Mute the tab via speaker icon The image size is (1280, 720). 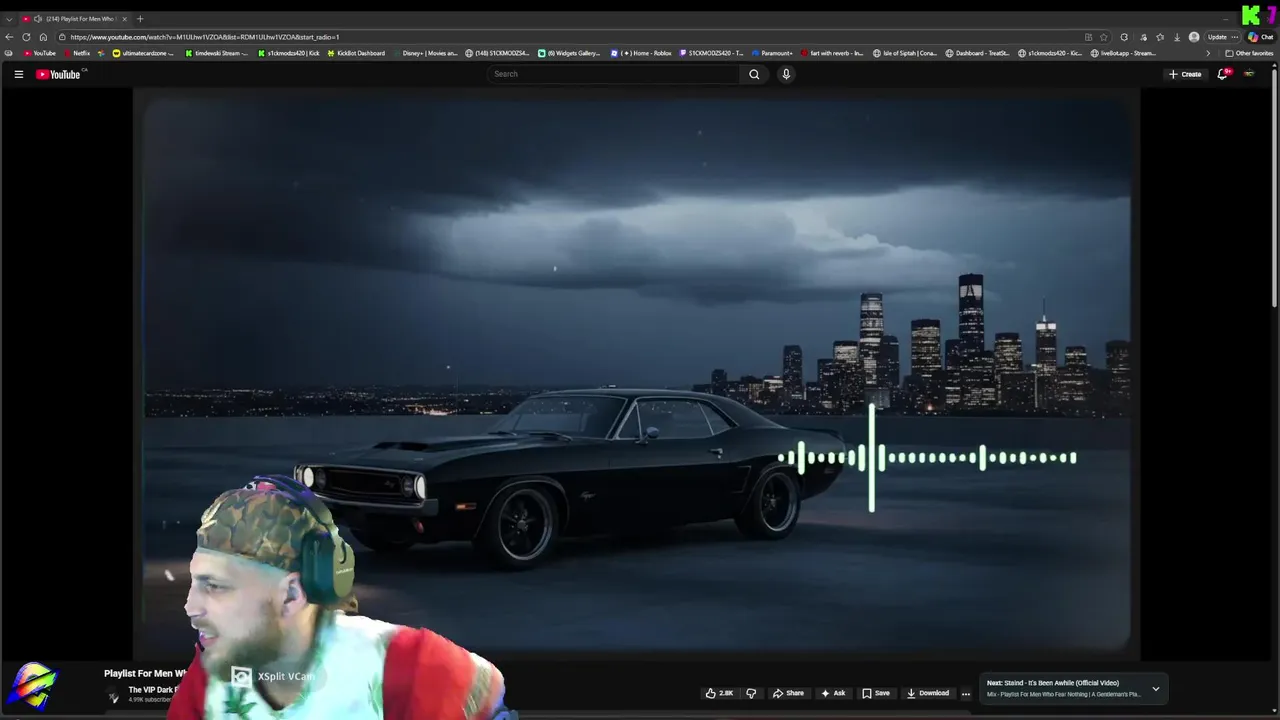coord(38,19)
